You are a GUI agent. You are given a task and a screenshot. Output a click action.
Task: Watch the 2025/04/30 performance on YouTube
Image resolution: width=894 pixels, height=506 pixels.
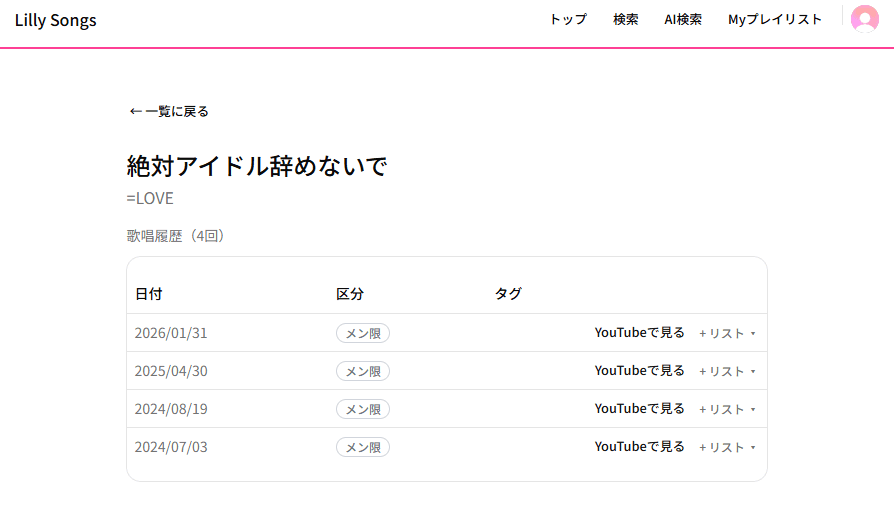[639, 371]
